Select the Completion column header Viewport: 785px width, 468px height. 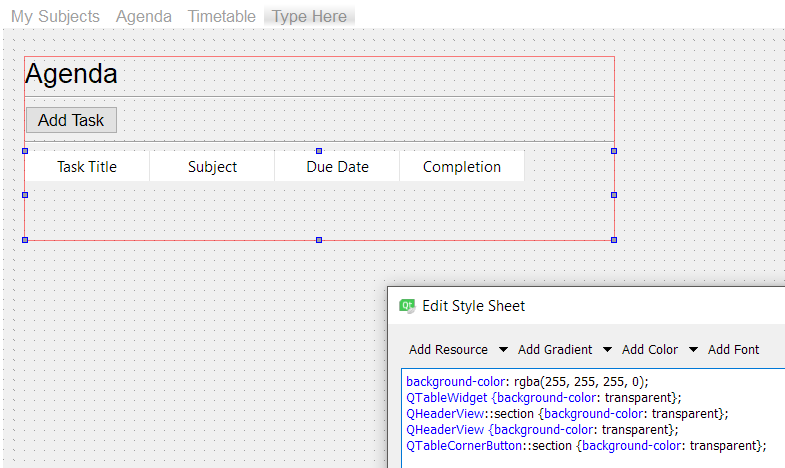coord(462,167)
